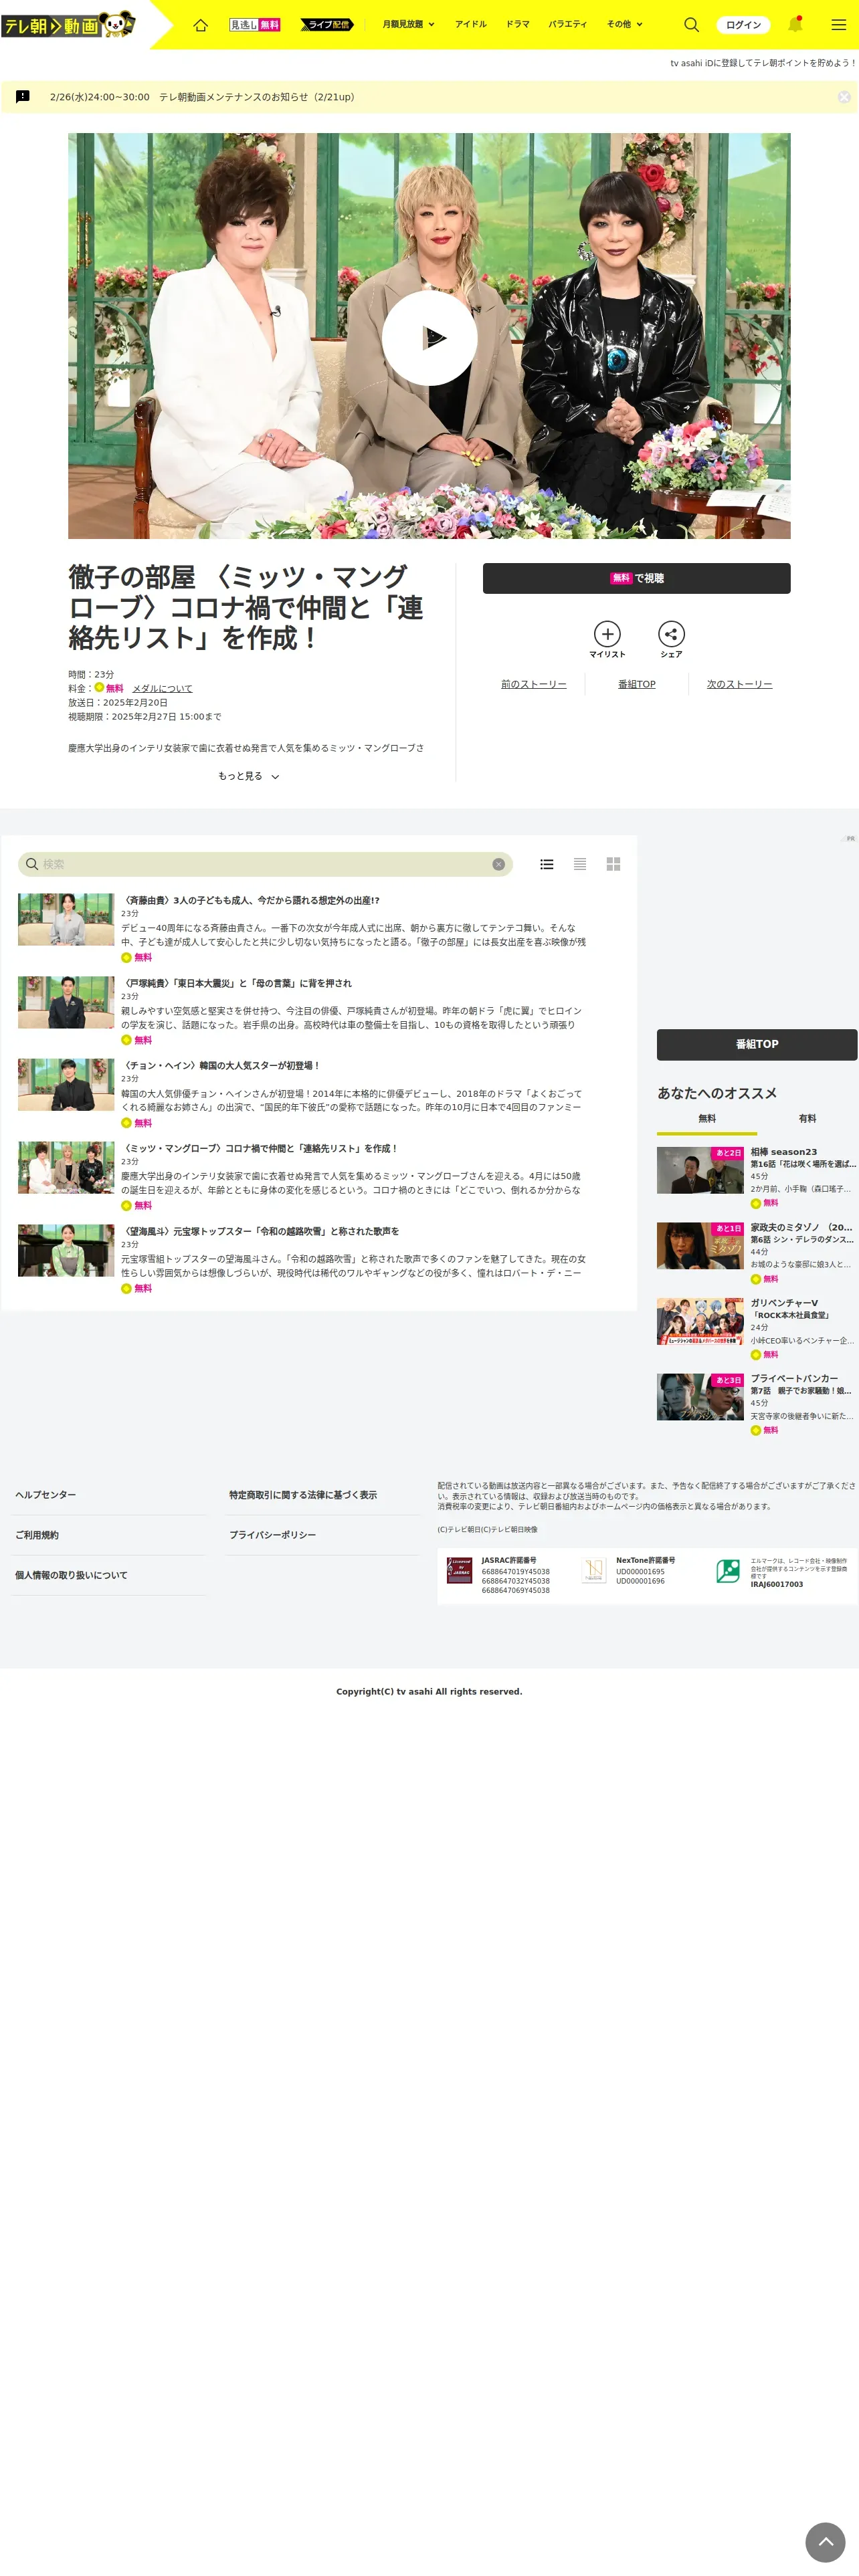Screen dimensions: 859x2576
Task: Click the NexTone license logo
Action: [x=594, y=1570]
